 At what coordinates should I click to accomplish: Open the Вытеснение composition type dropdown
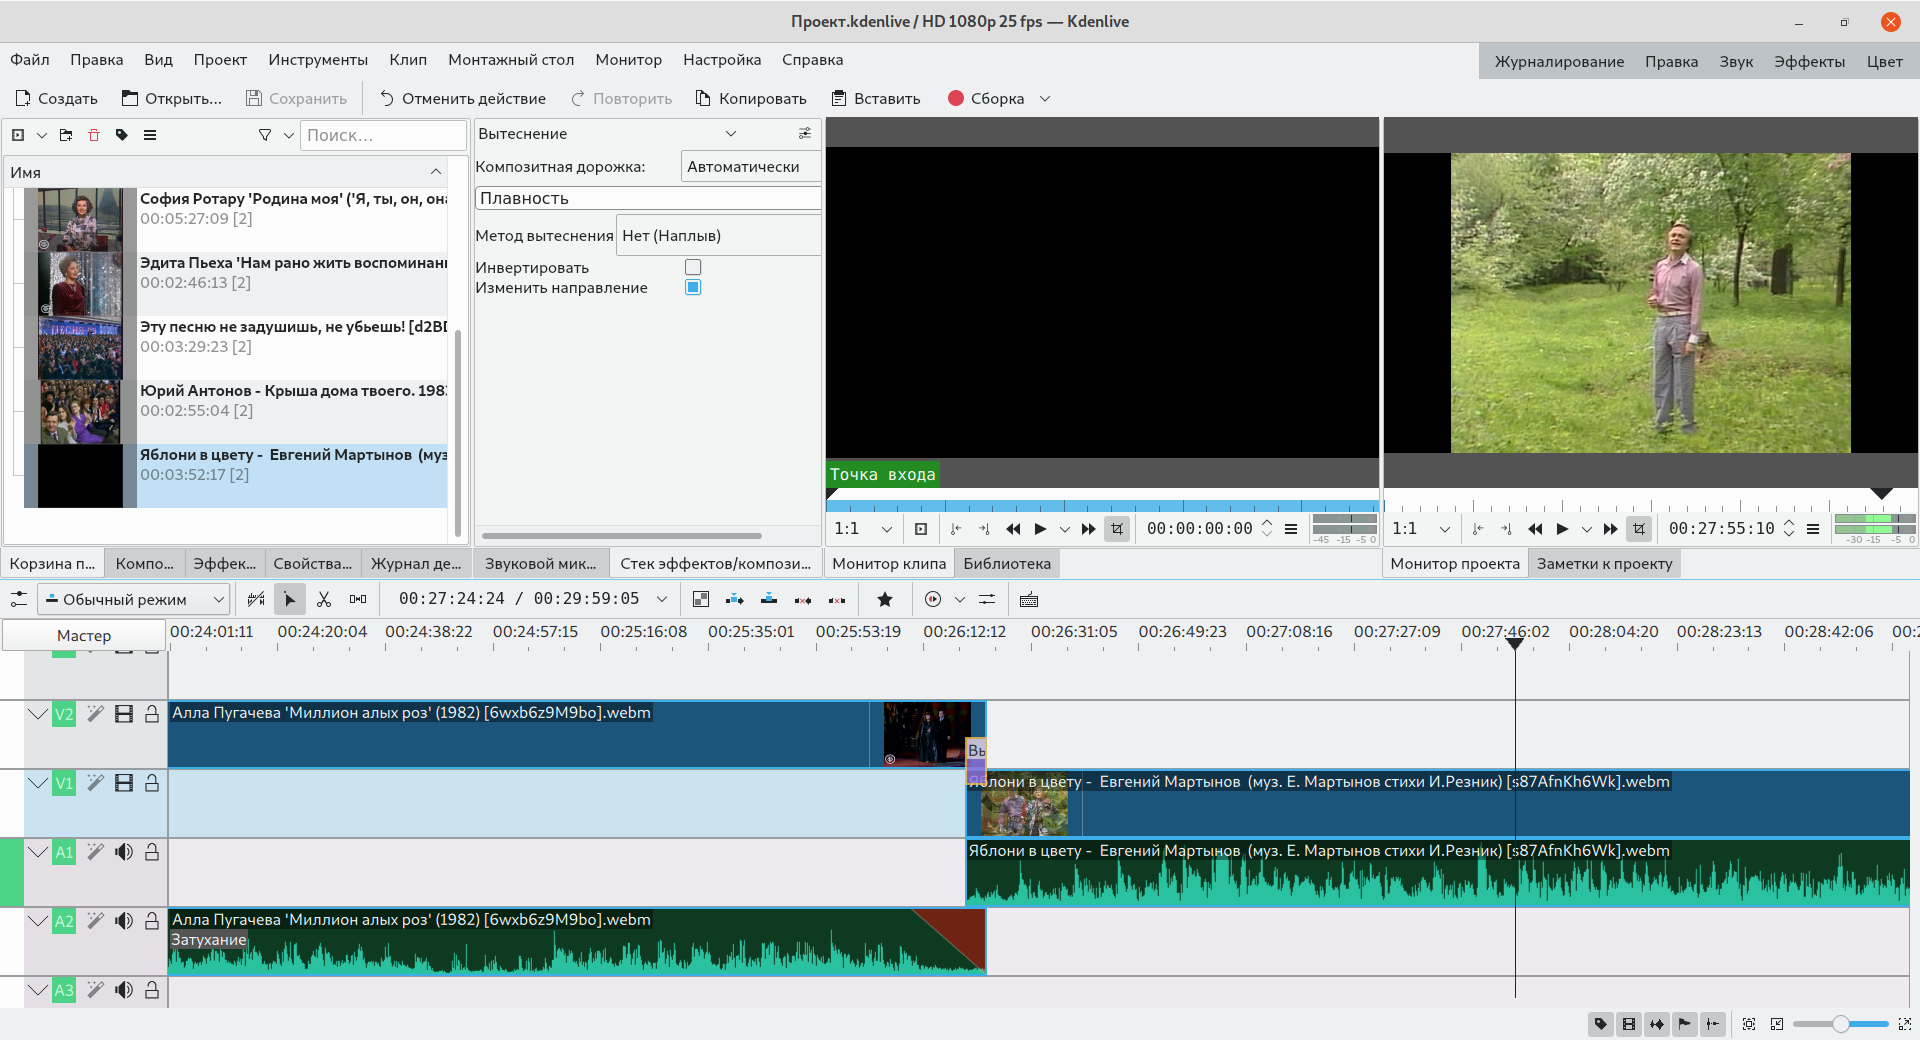[607, 134]
